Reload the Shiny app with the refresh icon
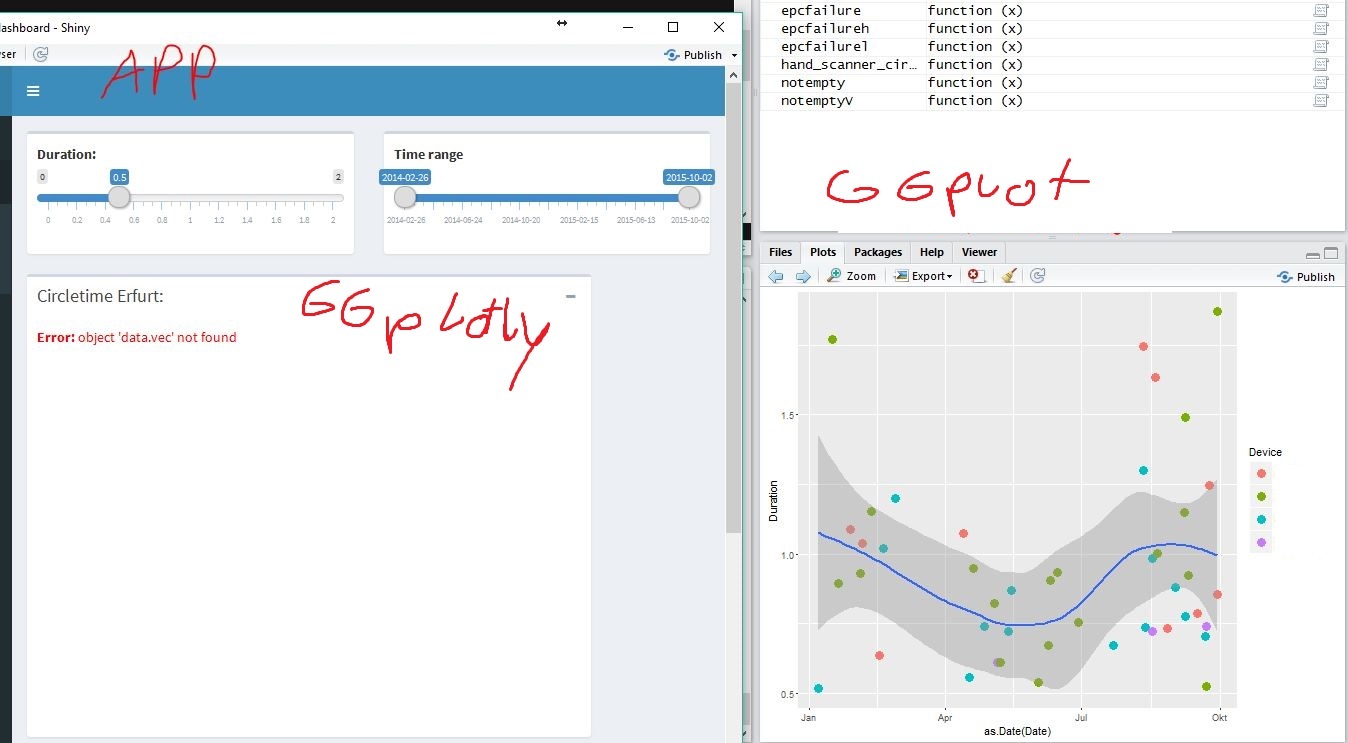Viewport: 1348px width, 743px height. [x=39, y=54]
